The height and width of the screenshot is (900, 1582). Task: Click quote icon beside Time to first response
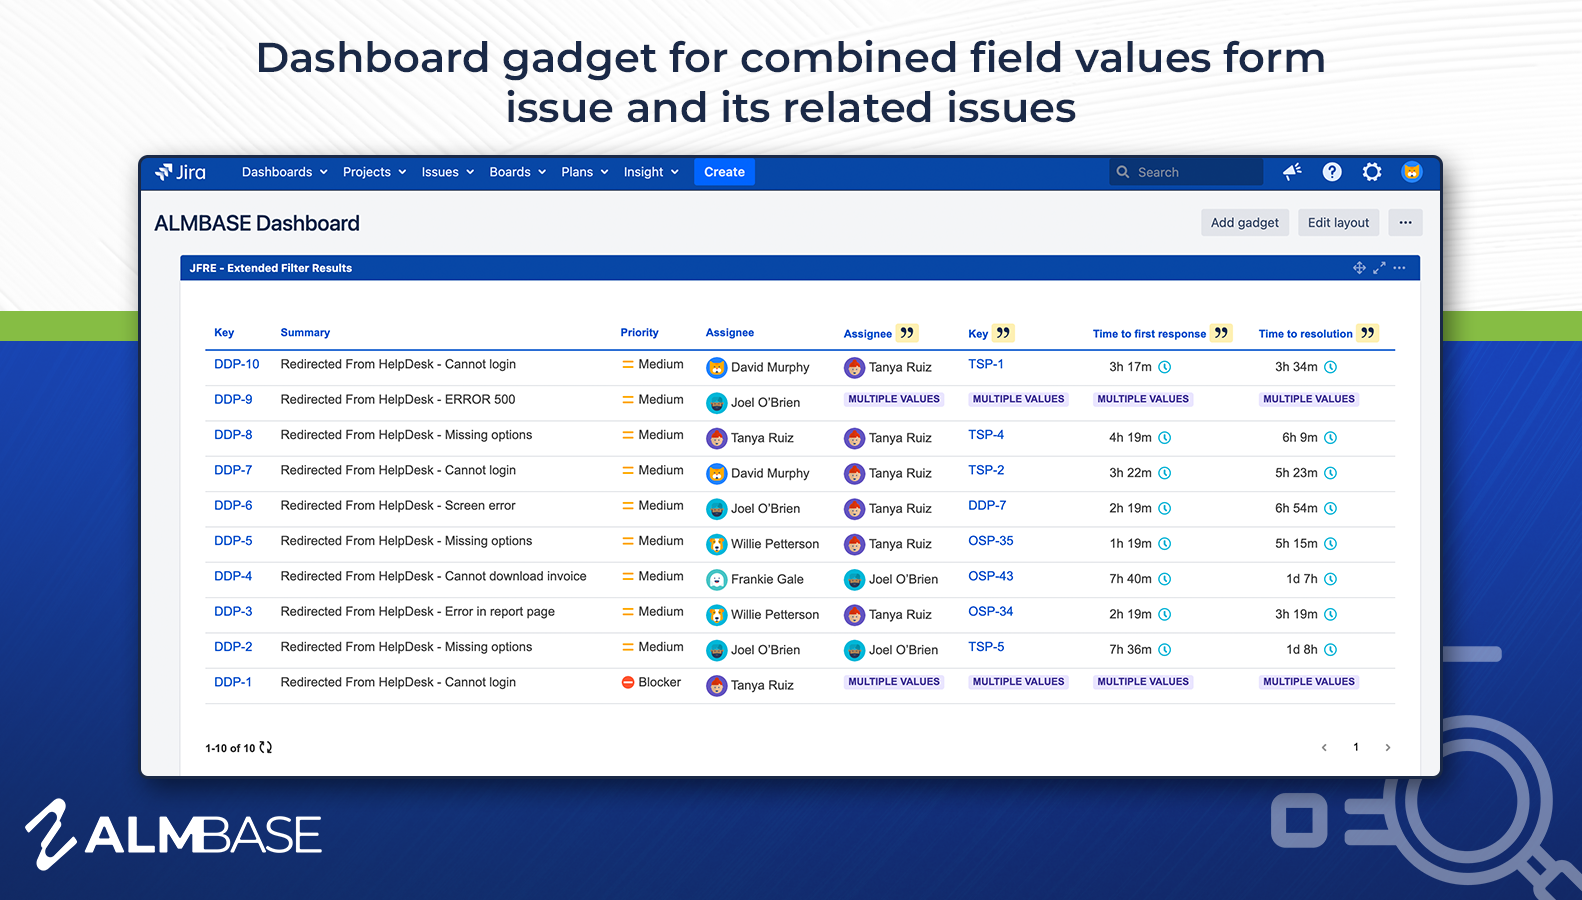[x=1221, y=333]
